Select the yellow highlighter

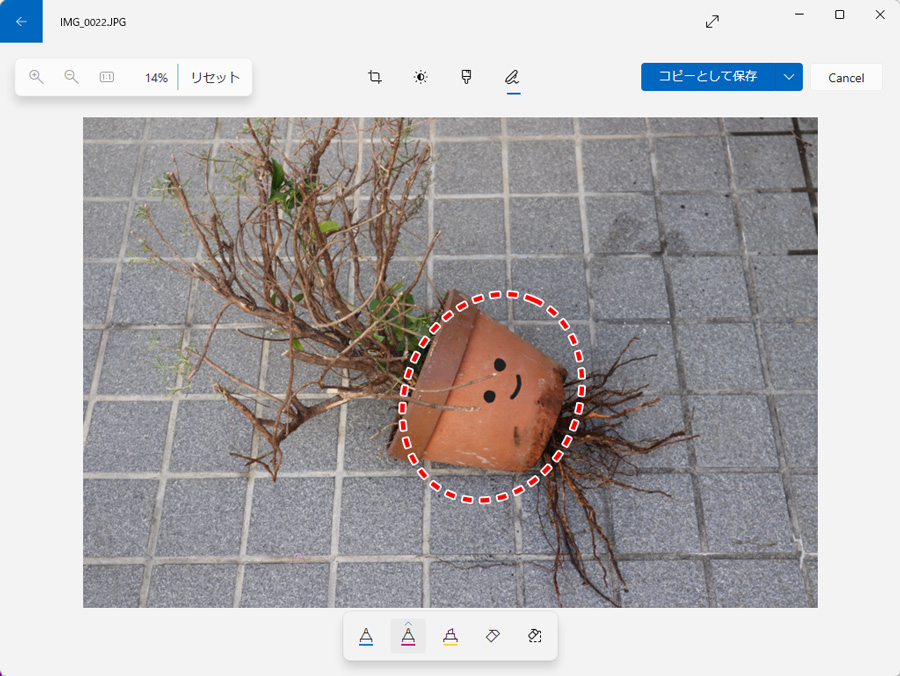coord(450,636)
